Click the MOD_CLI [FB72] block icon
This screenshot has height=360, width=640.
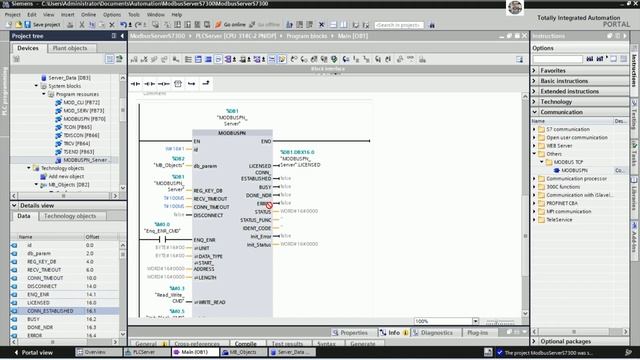58,102
